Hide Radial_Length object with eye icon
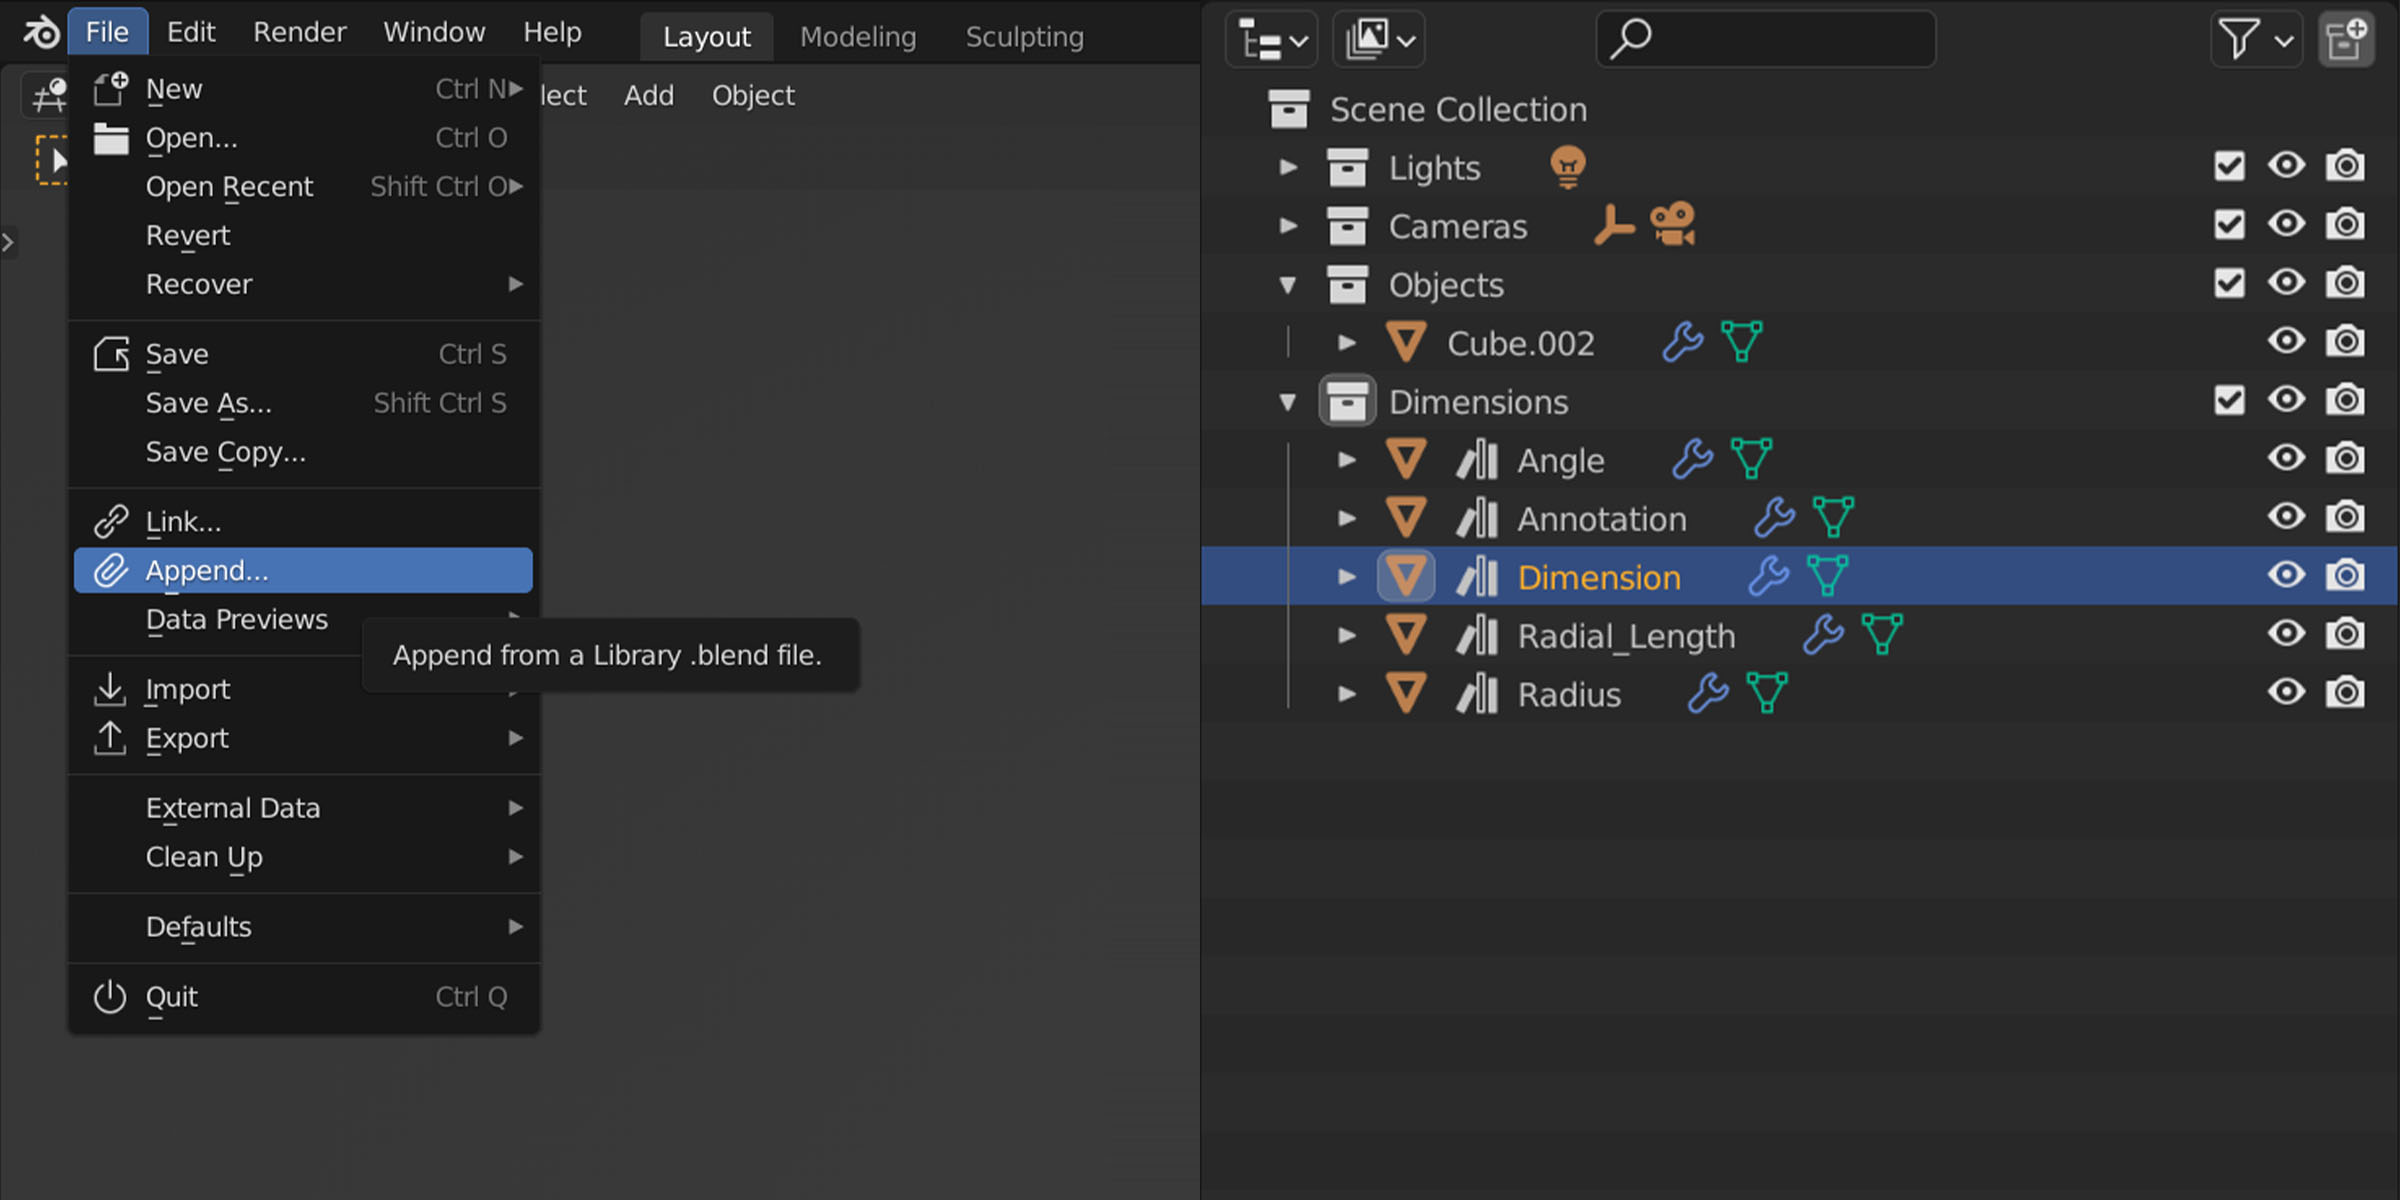 click(2286, 634)
